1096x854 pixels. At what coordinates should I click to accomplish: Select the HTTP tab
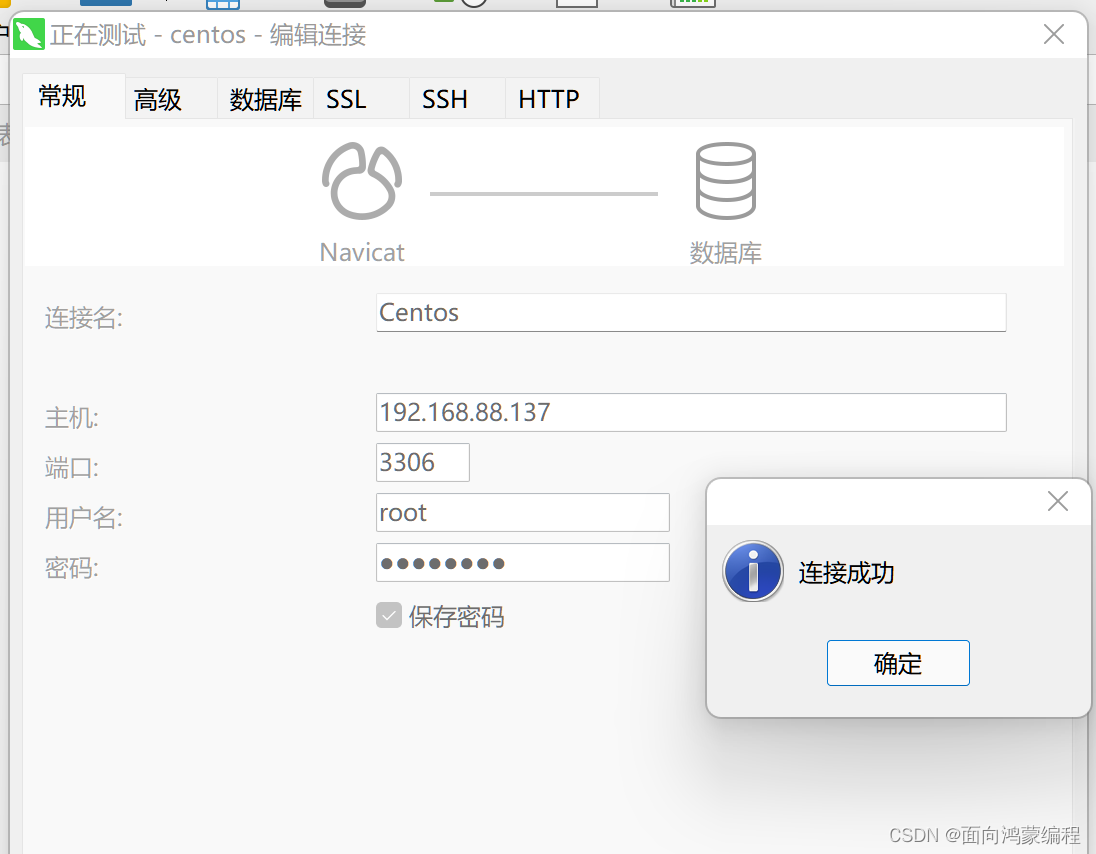coord(552,99)
